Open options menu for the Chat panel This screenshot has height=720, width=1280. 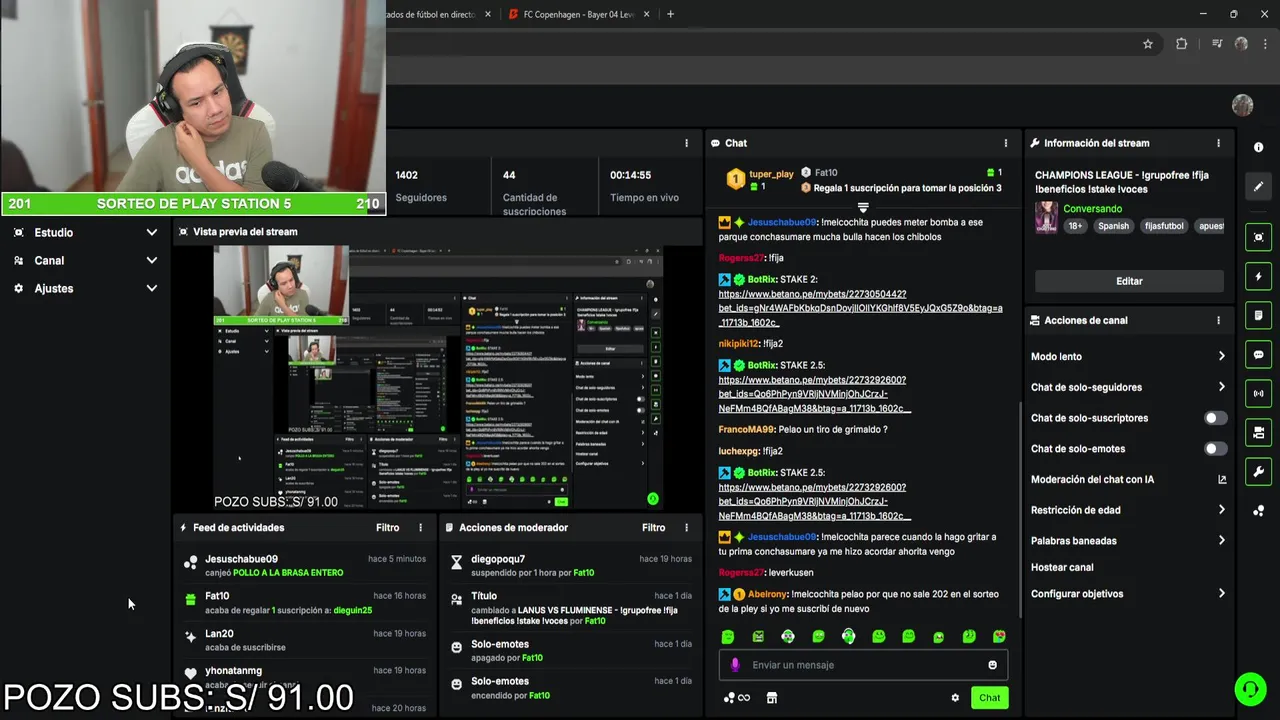point(1006,143)
